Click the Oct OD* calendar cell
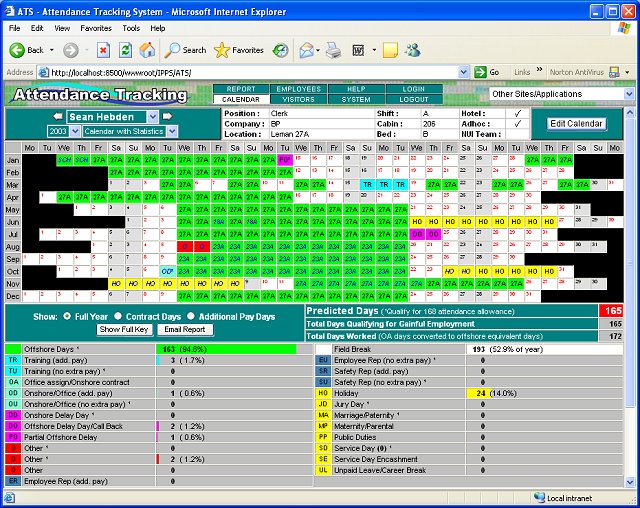The image size is (640, 508). tap(167, 271)
